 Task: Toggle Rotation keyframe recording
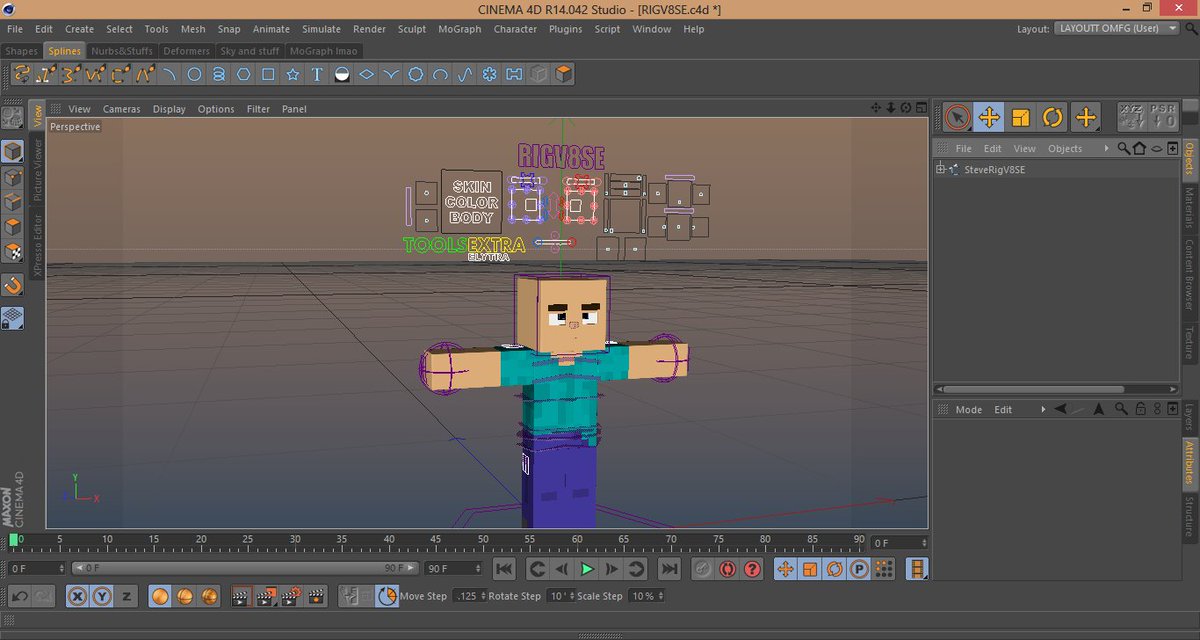(x=835, y=569)
